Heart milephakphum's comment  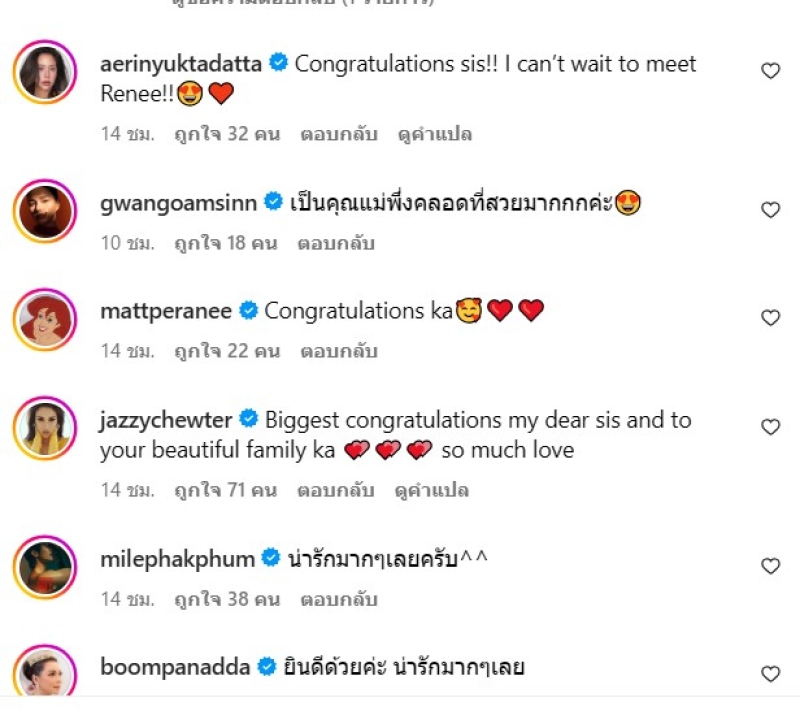point(770,566)
